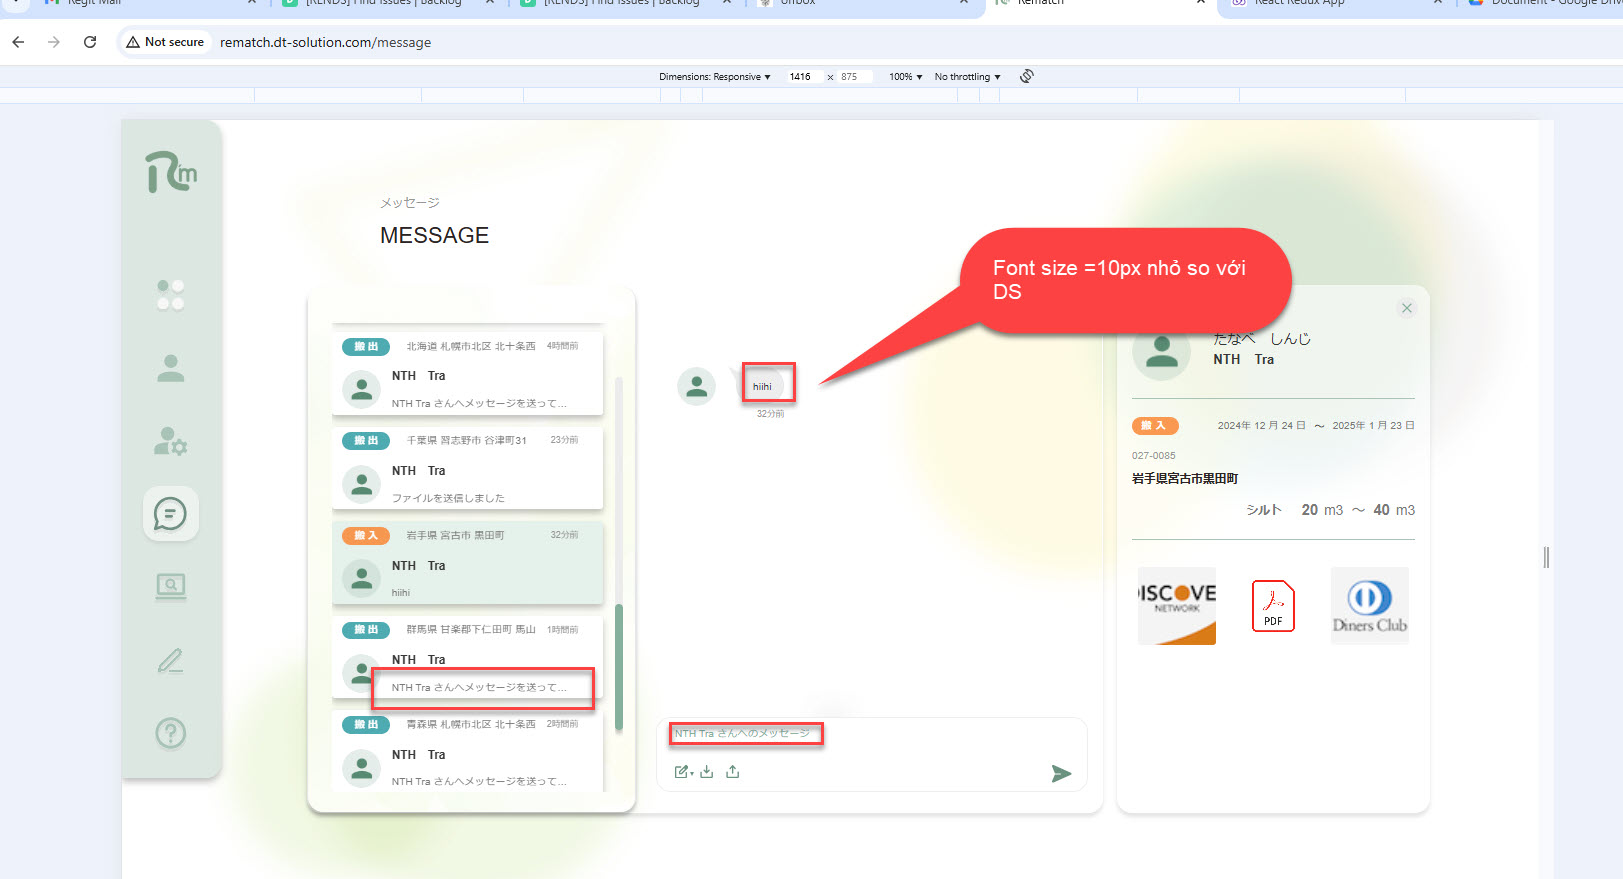Open the No throttling dropdown
This screenshot has height=879, width=1623.
coord(967,77)
